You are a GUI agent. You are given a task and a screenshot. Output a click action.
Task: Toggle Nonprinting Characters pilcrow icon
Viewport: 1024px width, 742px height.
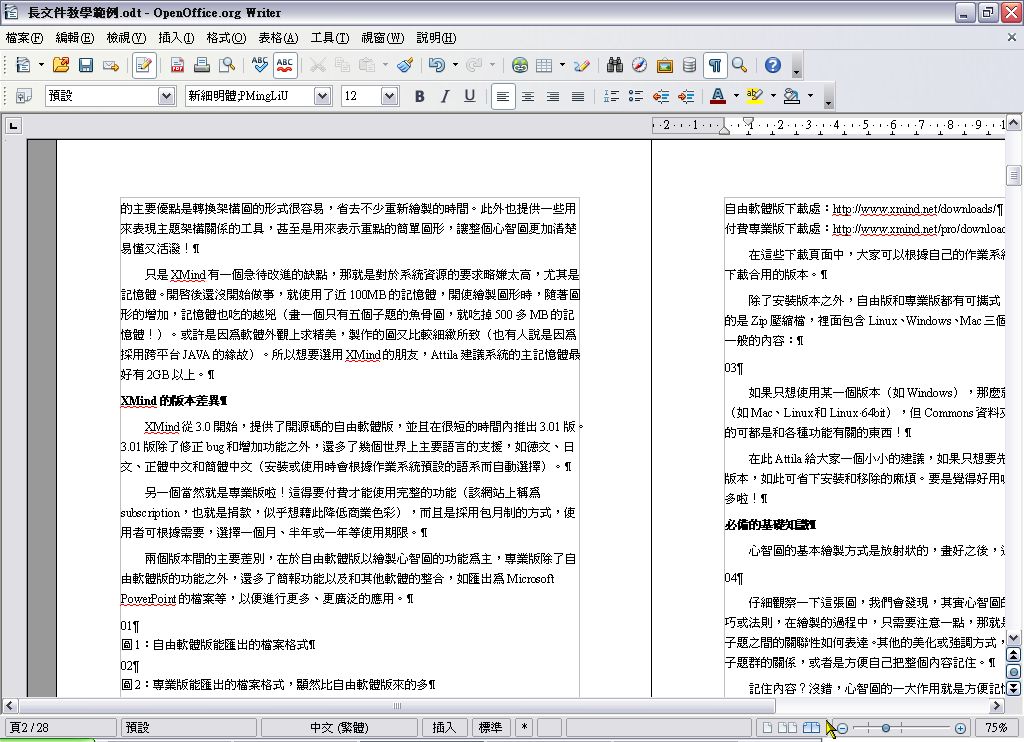click(x=715, y=65)
